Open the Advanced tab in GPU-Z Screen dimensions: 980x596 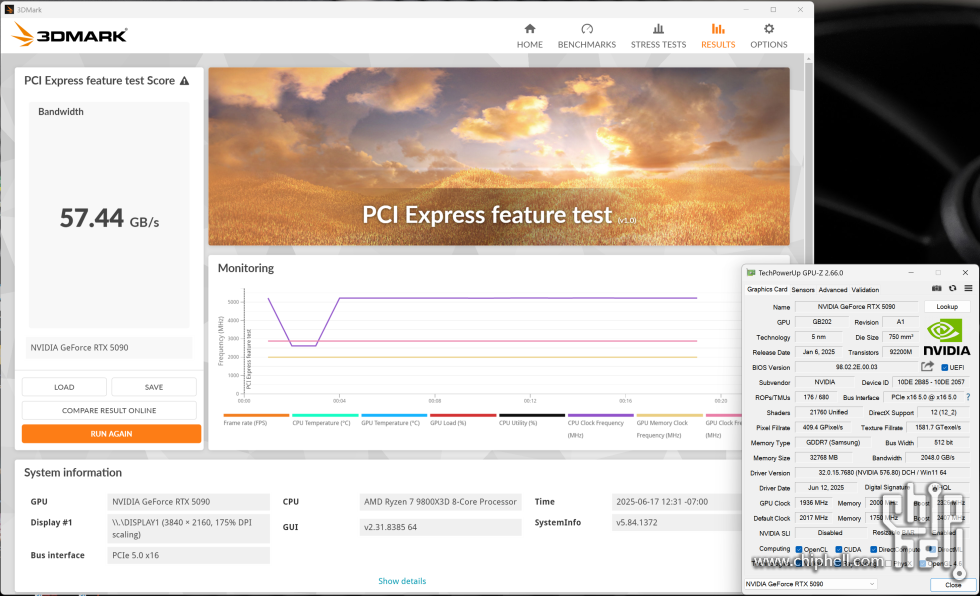pyautogui.click(x=833, y=290)
